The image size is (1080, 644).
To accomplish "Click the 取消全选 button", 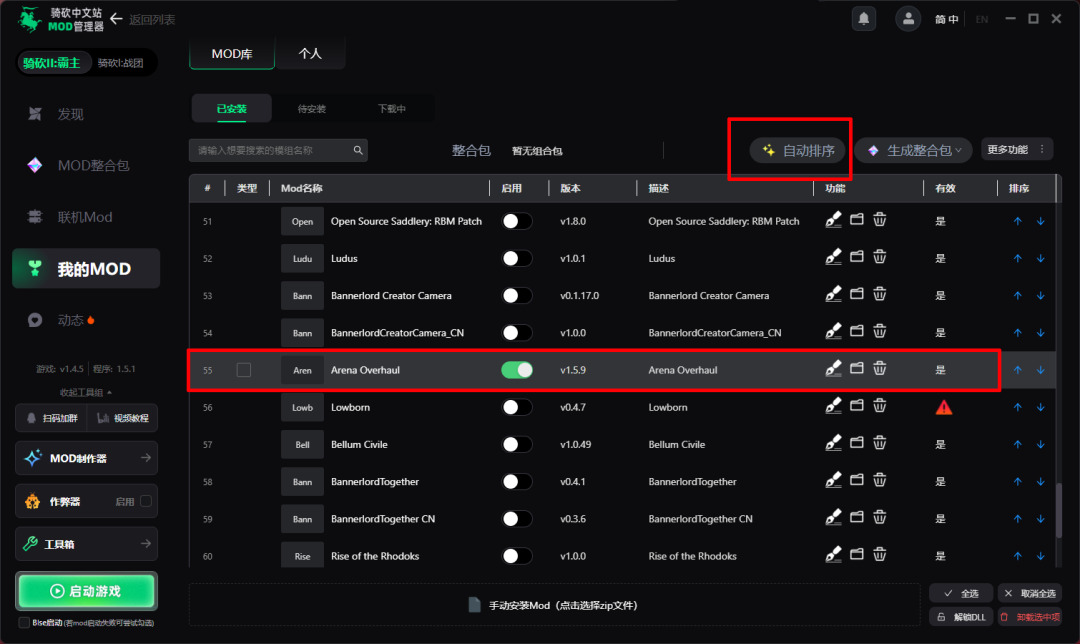I will (1030, 593).
